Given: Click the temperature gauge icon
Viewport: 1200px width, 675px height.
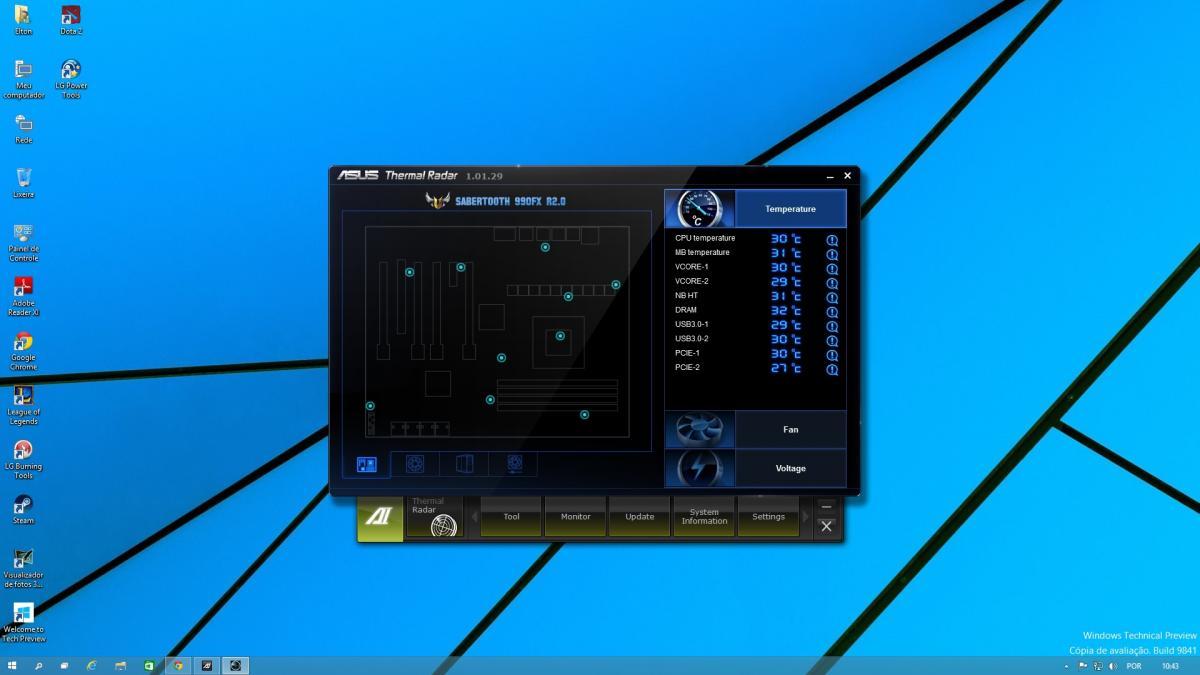Looking at the screenshot, I should click(x=699, y=209).
